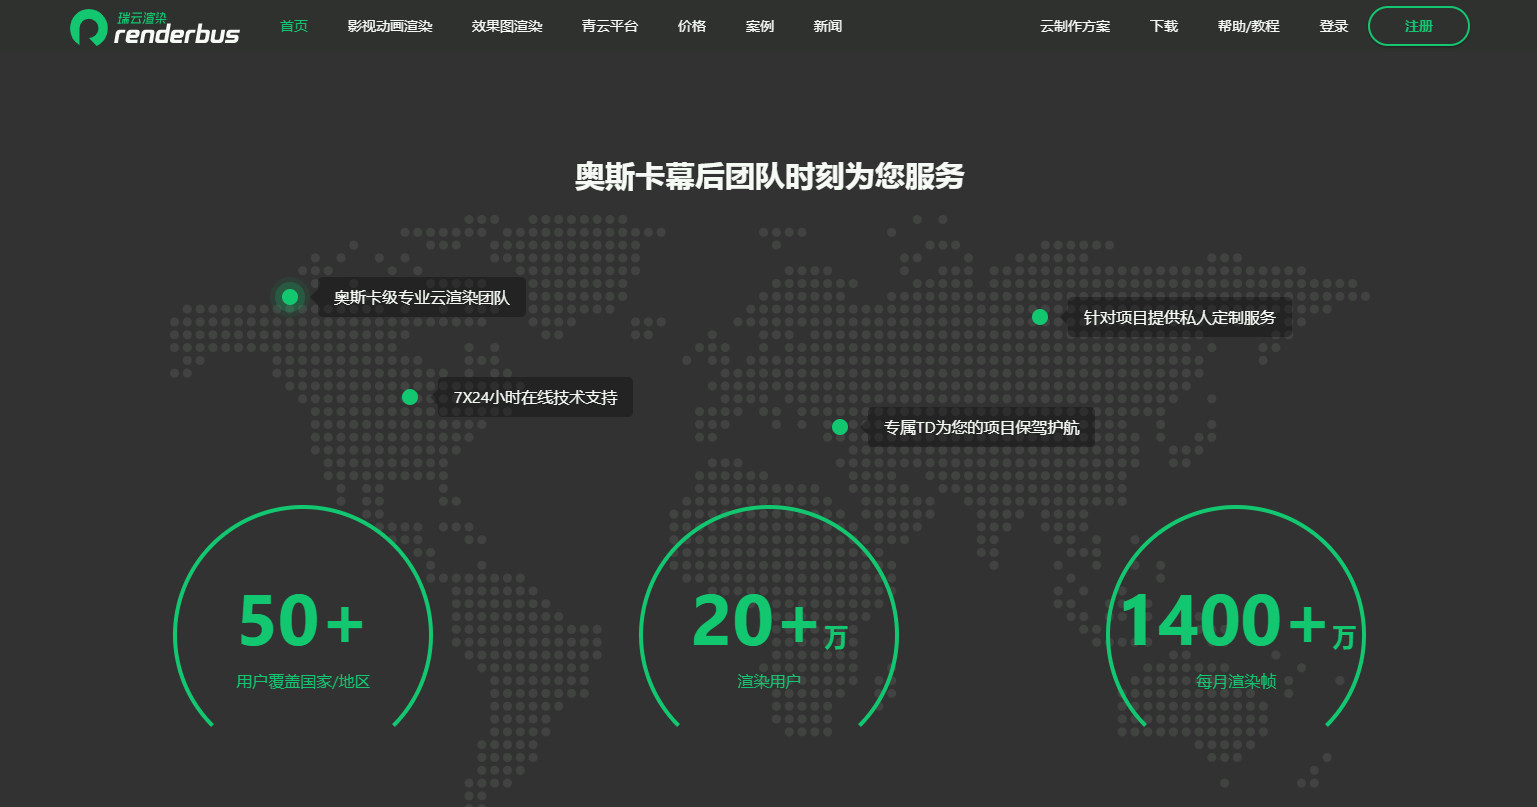Viewport: 1537px width, 807px height.
Task: Click green dot beside 7X24小时在线技术支持
Action: click(410, 397)
